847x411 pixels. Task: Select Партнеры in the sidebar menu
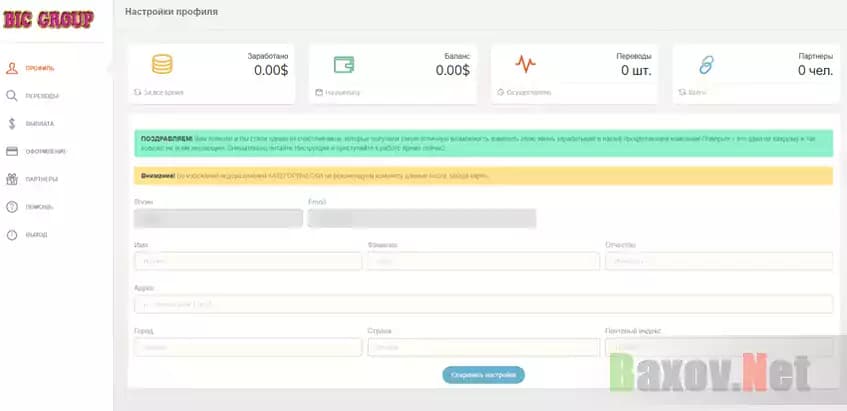click(x=42, y=180)
